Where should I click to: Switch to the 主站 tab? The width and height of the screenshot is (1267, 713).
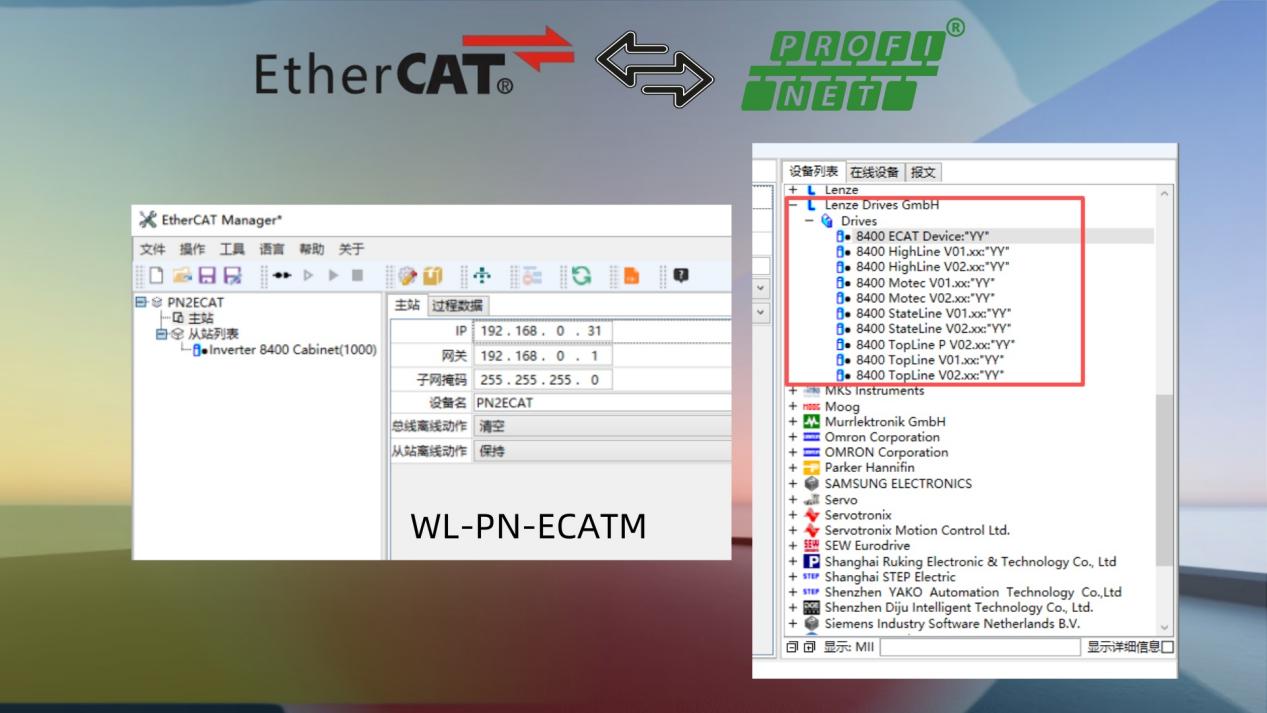tap(407, 305)
